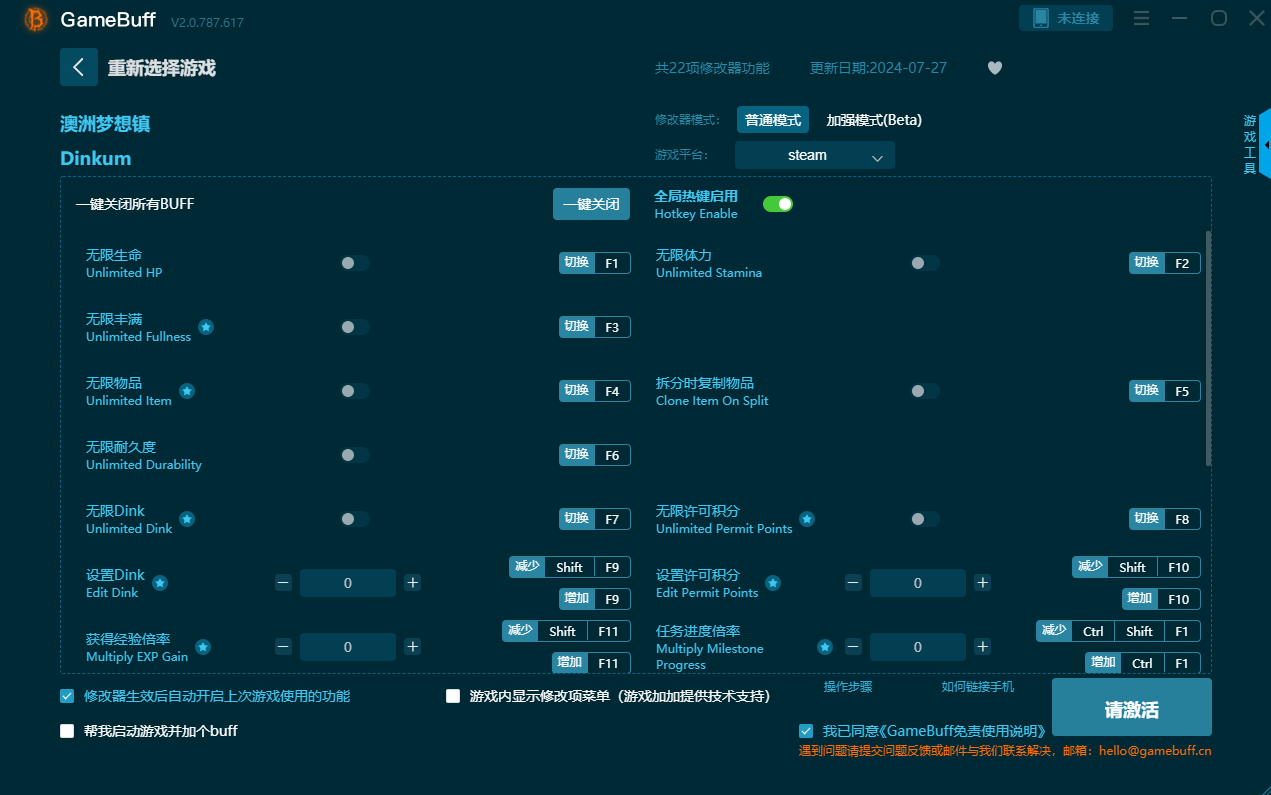Increase Multiply Milestone Progress with plus
The width and height of the screenshot is (1271, 795).
982,646
